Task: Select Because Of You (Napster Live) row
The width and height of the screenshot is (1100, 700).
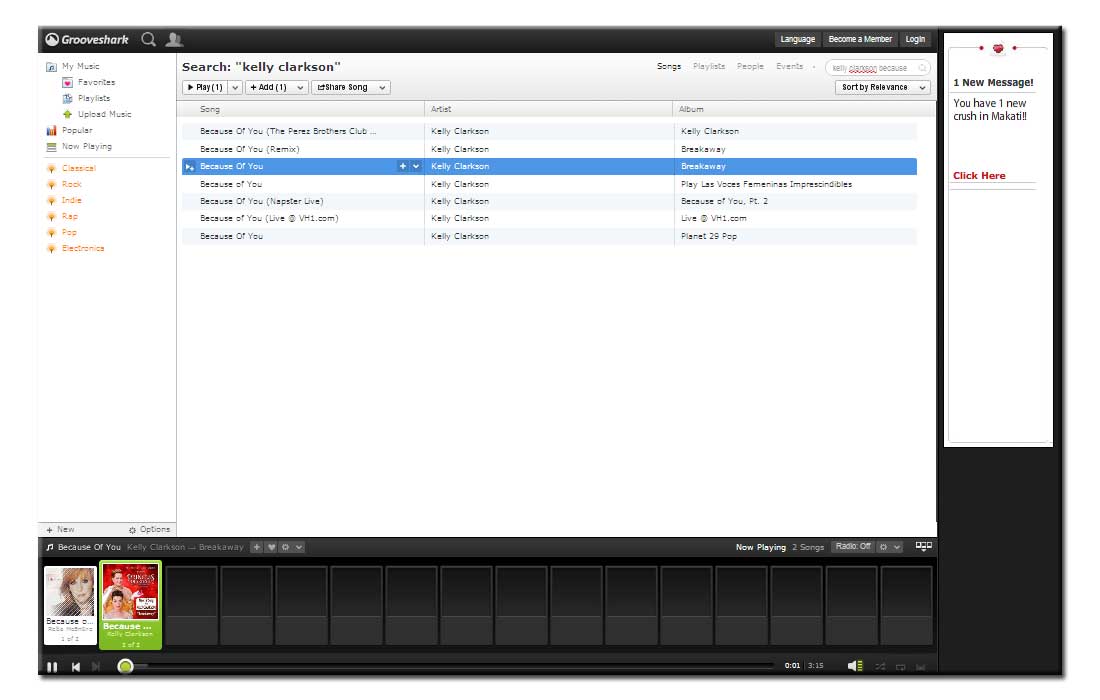Action: pos(549,201)
